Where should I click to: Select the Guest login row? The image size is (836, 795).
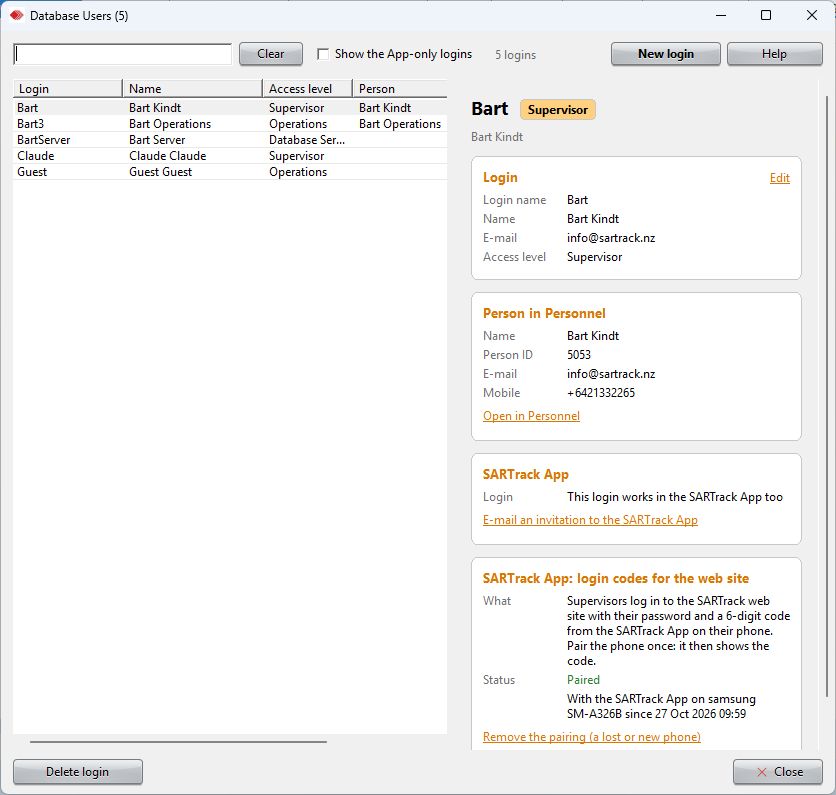tap(230, 172)
